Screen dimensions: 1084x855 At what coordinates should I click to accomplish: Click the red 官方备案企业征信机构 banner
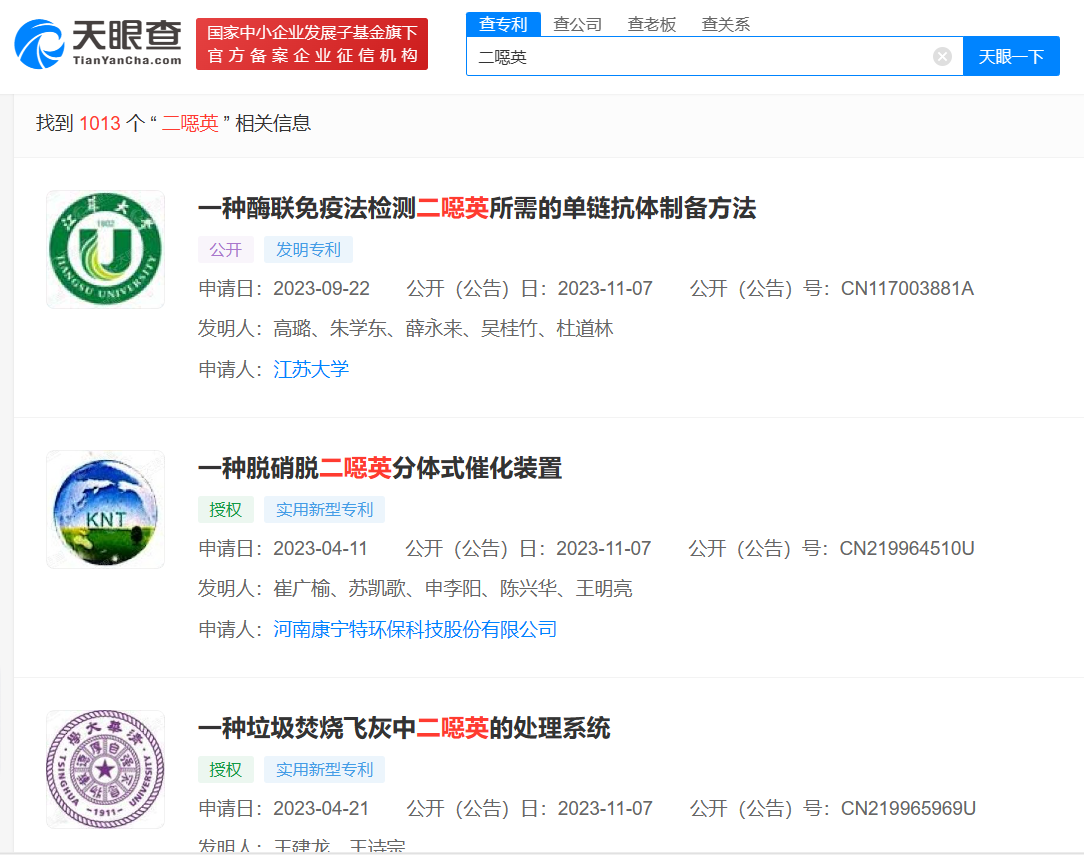312,44
